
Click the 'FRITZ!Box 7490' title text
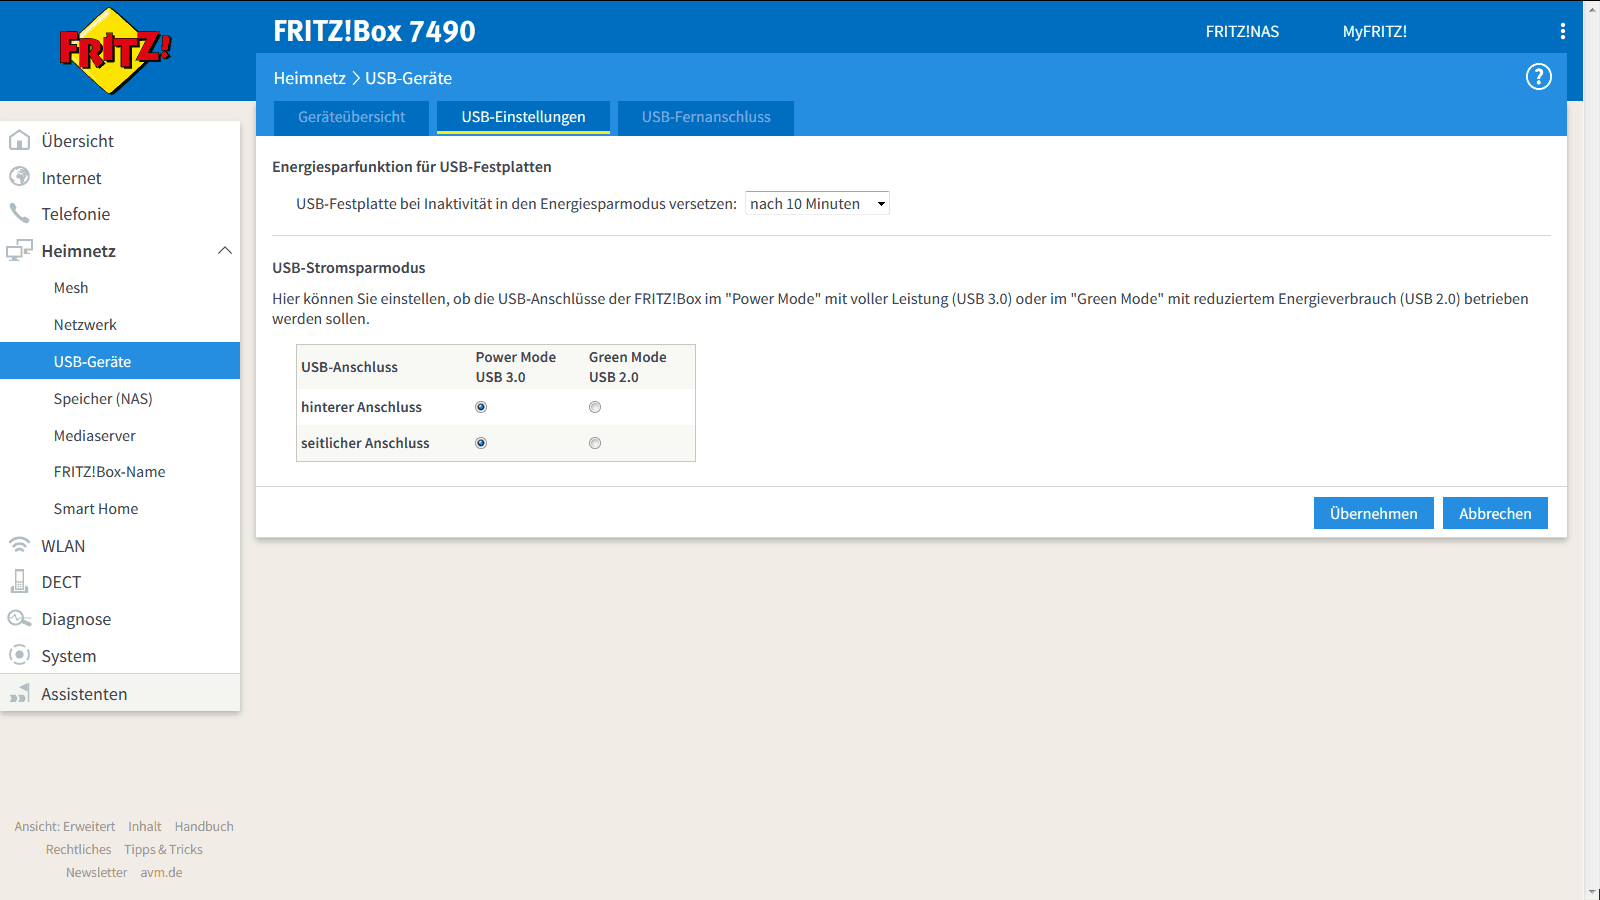[x=374, y=31]
